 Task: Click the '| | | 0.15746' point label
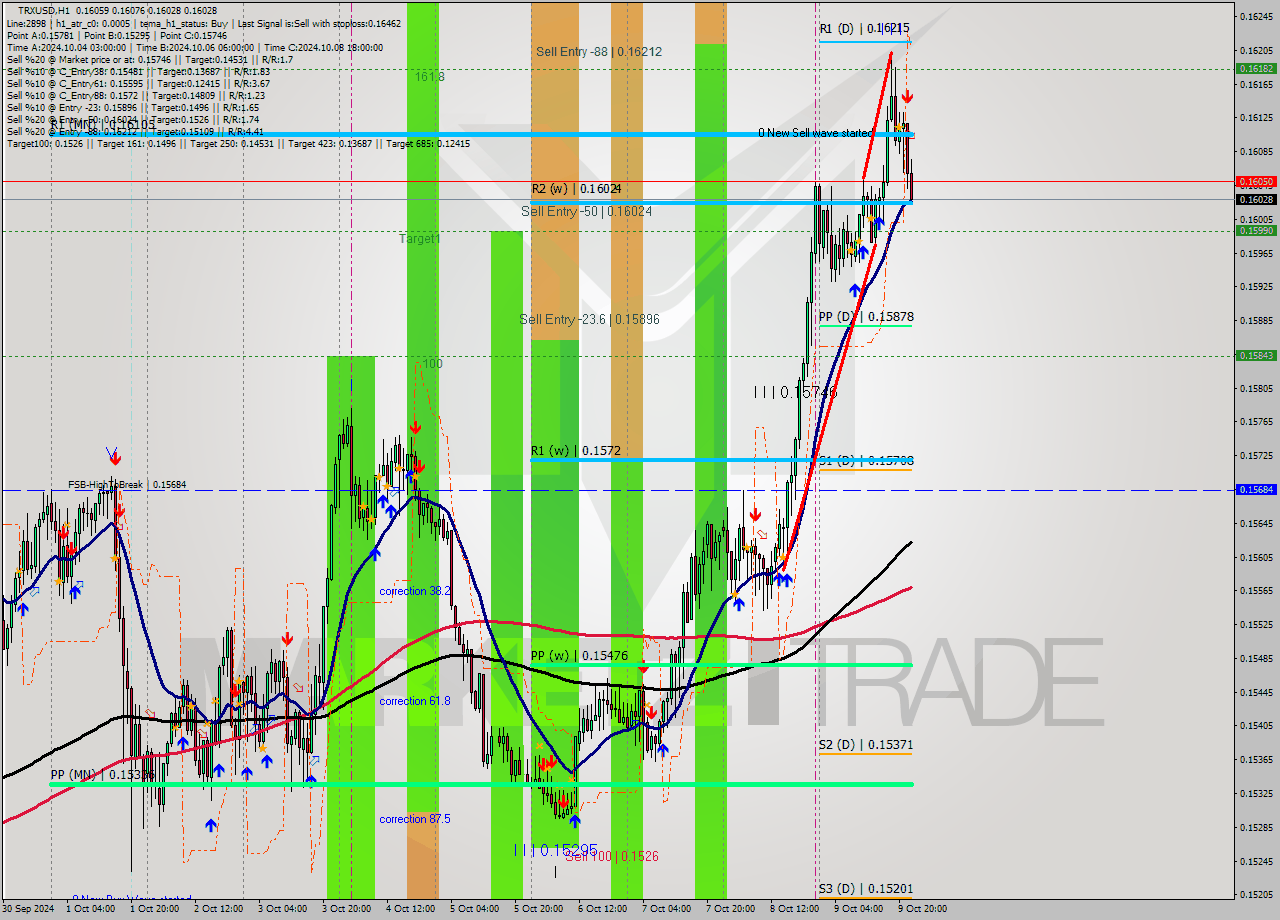coord(795,393)
